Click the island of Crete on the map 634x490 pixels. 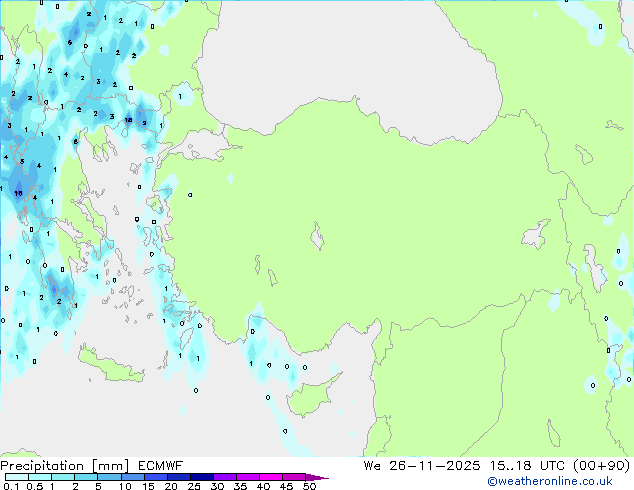point(110,366)
